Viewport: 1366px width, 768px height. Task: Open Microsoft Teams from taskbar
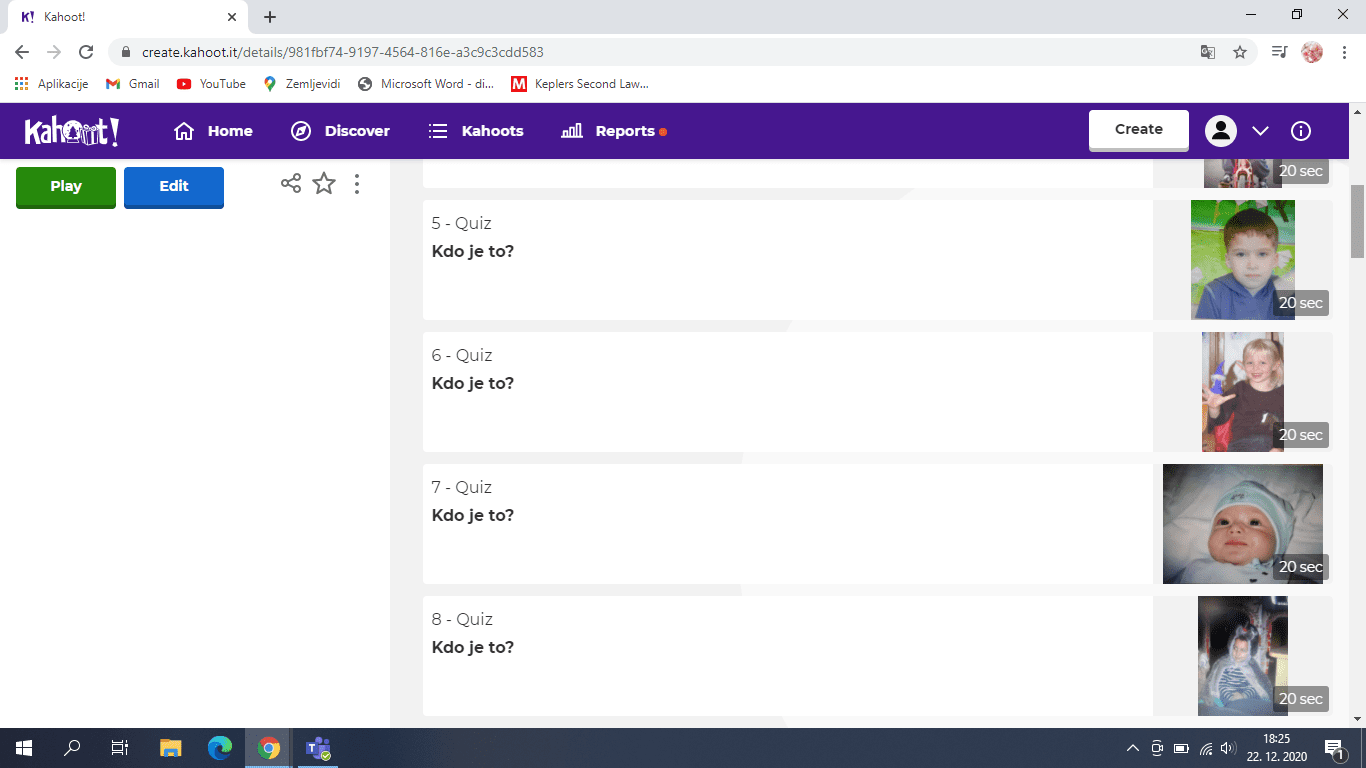coord(318,748)
